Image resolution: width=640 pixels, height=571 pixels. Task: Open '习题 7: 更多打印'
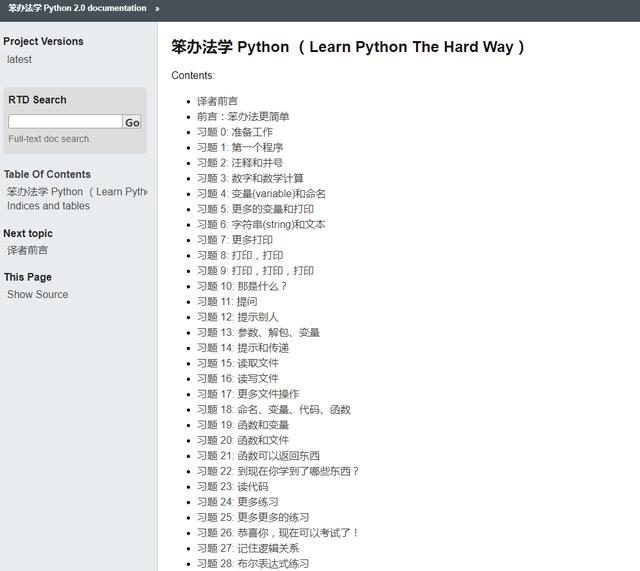coord(235,240)
